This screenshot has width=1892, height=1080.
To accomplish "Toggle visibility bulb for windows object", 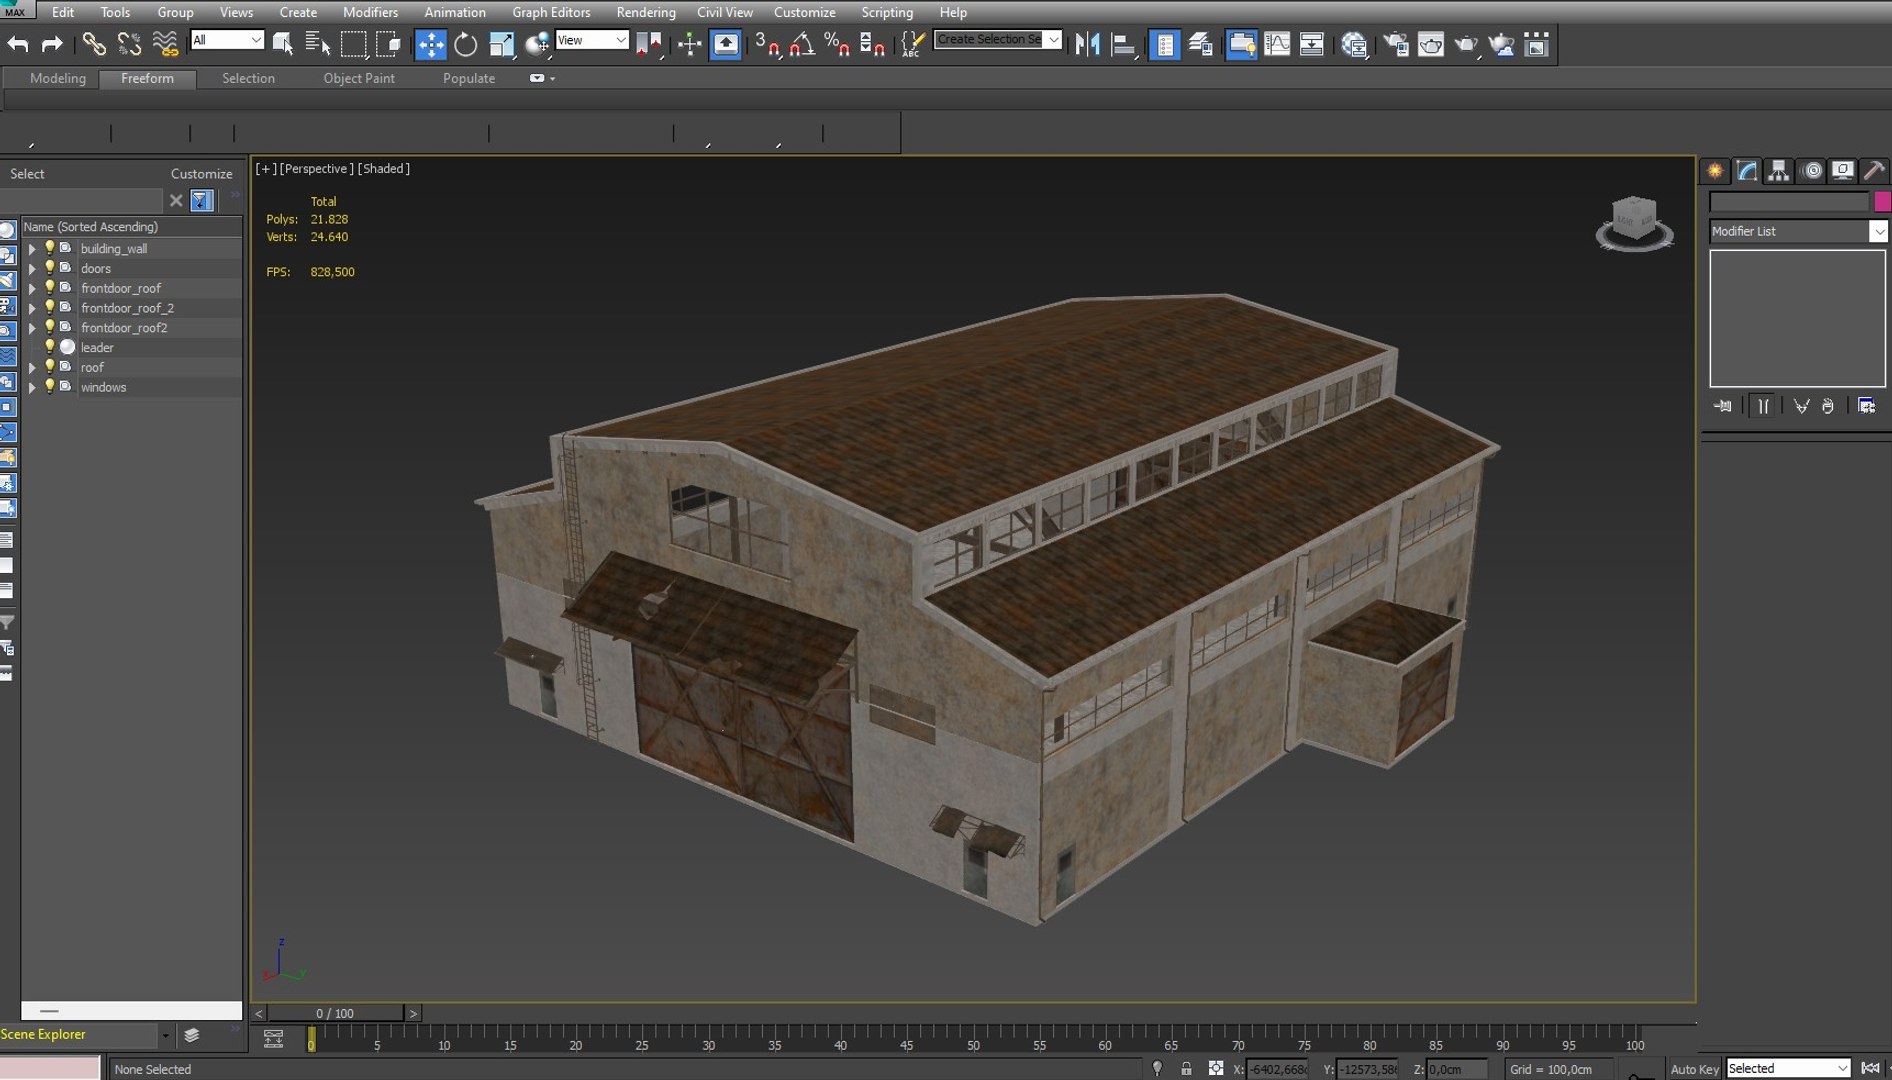I will [49, 387].
